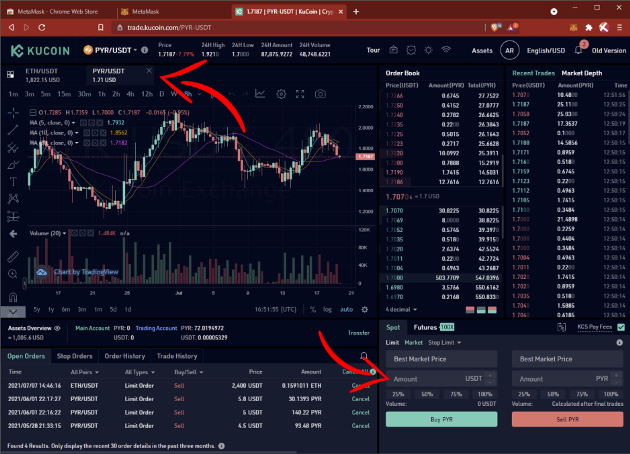Click the back arrow in chart toolbar
Screen dimensions: 630x454
tap(13, 234)
